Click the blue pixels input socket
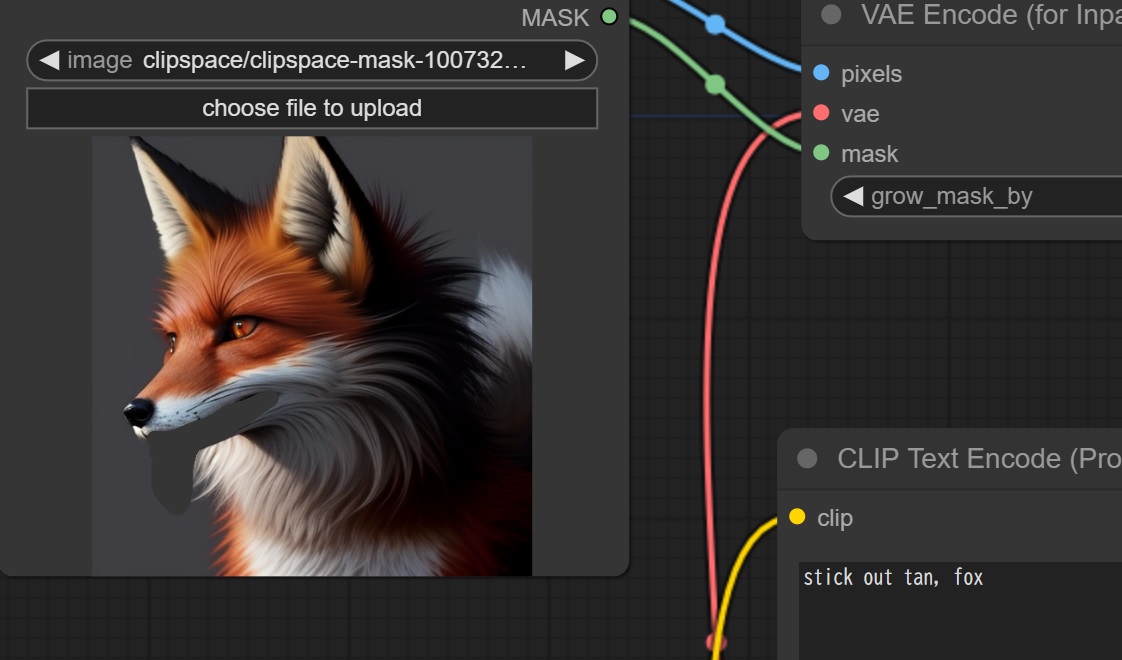Image resolution: width=1122 pixels, height=660 pixels. 822,73
